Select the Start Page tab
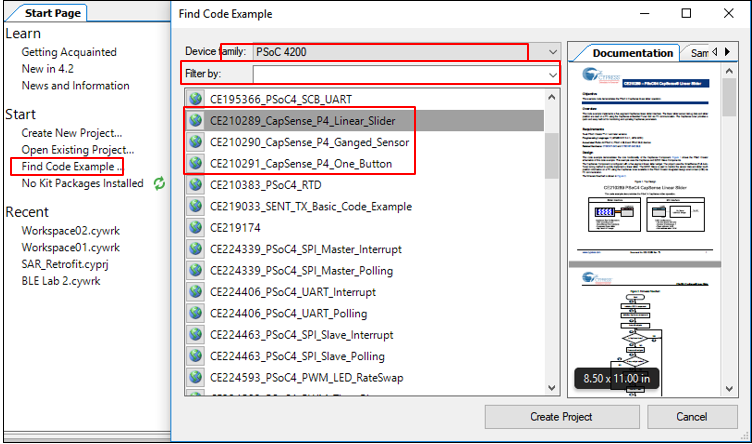The height and width of the screenshot is (444, 752). tap(53, 13)
